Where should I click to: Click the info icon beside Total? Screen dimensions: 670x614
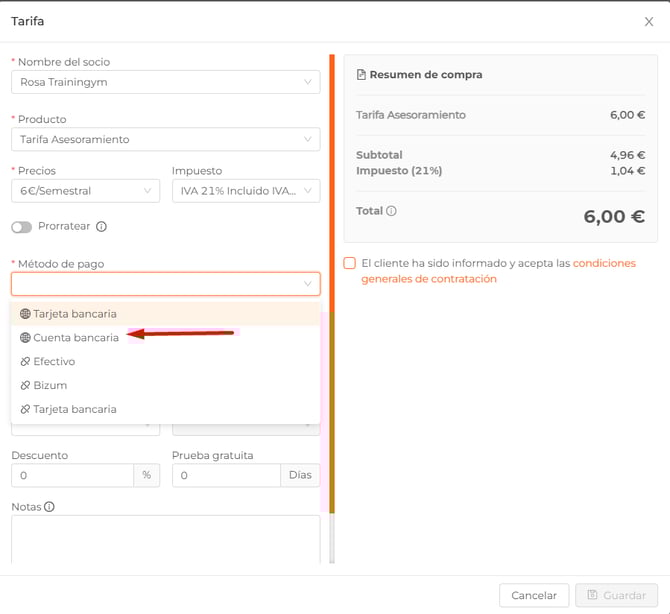tap(391, 211)
